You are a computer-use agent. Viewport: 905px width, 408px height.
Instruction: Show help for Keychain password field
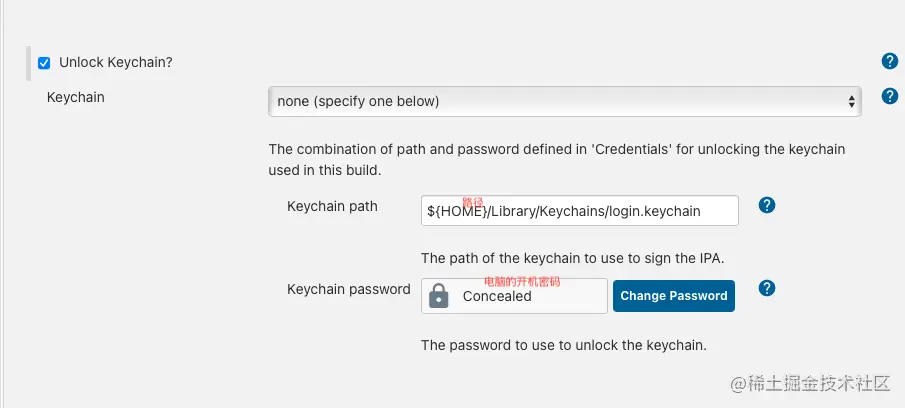pos(767,288)
